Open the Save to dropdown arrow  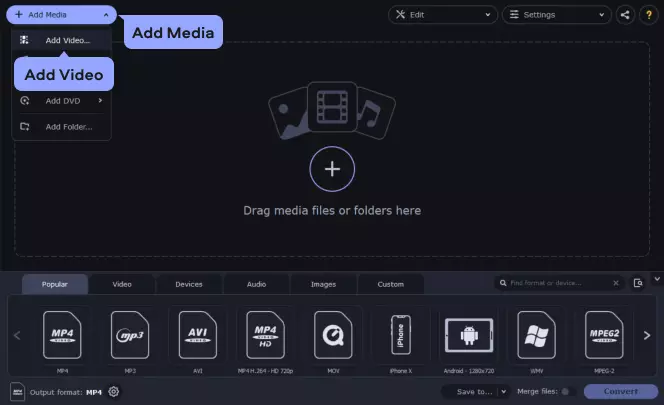[x=504, y=391]
